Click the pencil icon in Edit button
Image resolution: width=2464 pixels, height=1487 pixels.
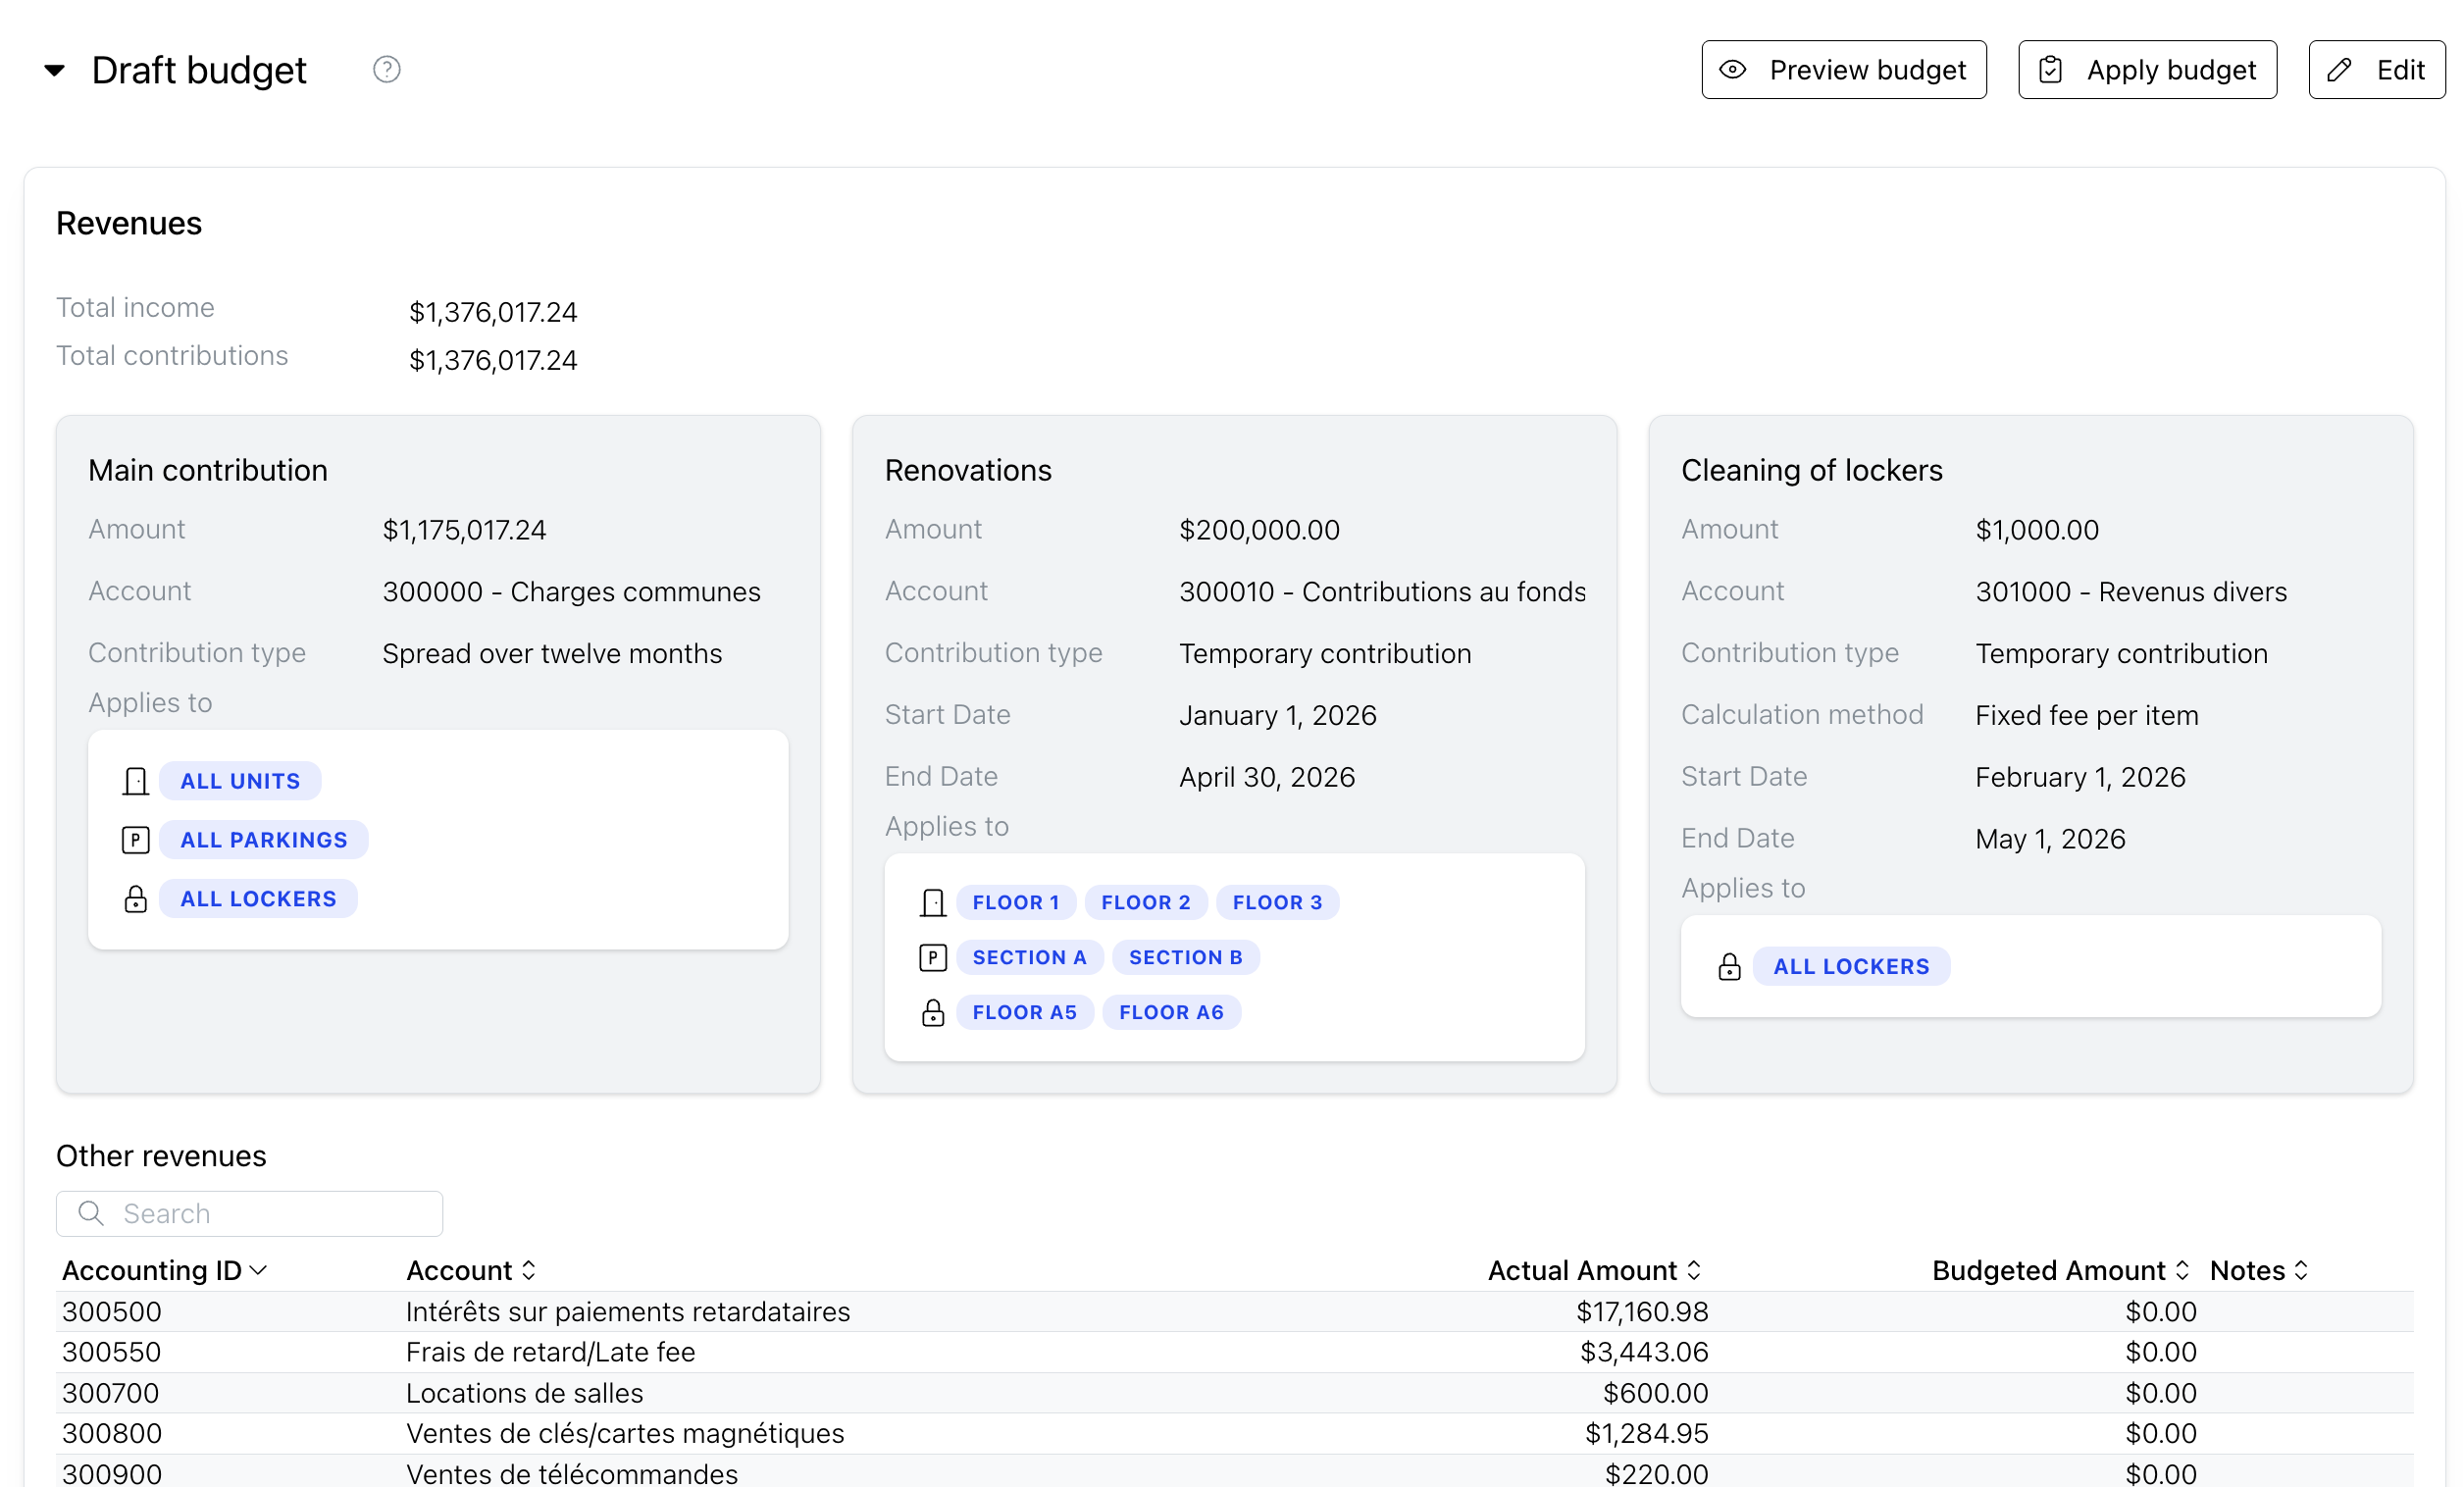click(2338, 69)
